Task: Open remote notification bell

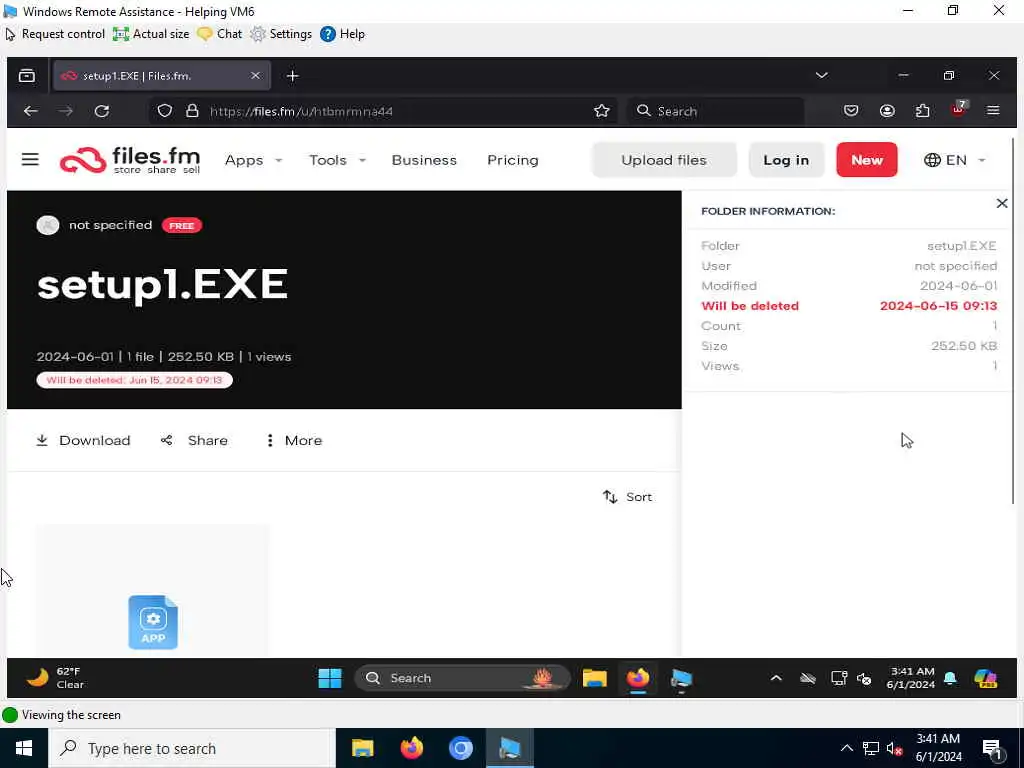Action: pos(950,678)
